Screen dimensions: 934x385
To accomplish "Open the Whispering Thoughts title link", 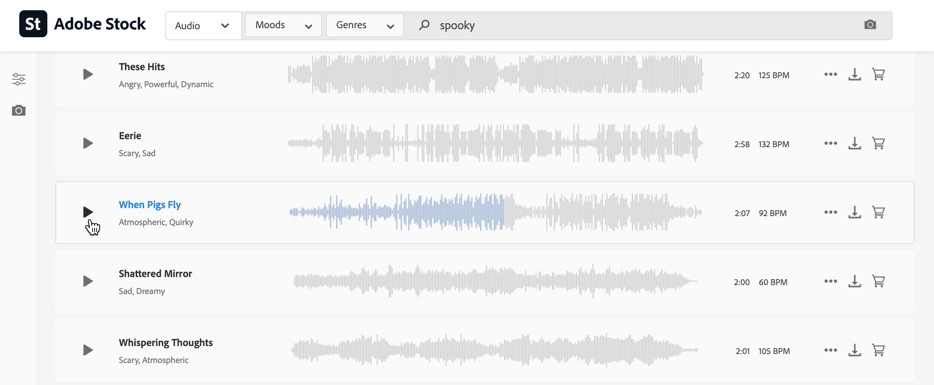I will [x=166, y=343].
